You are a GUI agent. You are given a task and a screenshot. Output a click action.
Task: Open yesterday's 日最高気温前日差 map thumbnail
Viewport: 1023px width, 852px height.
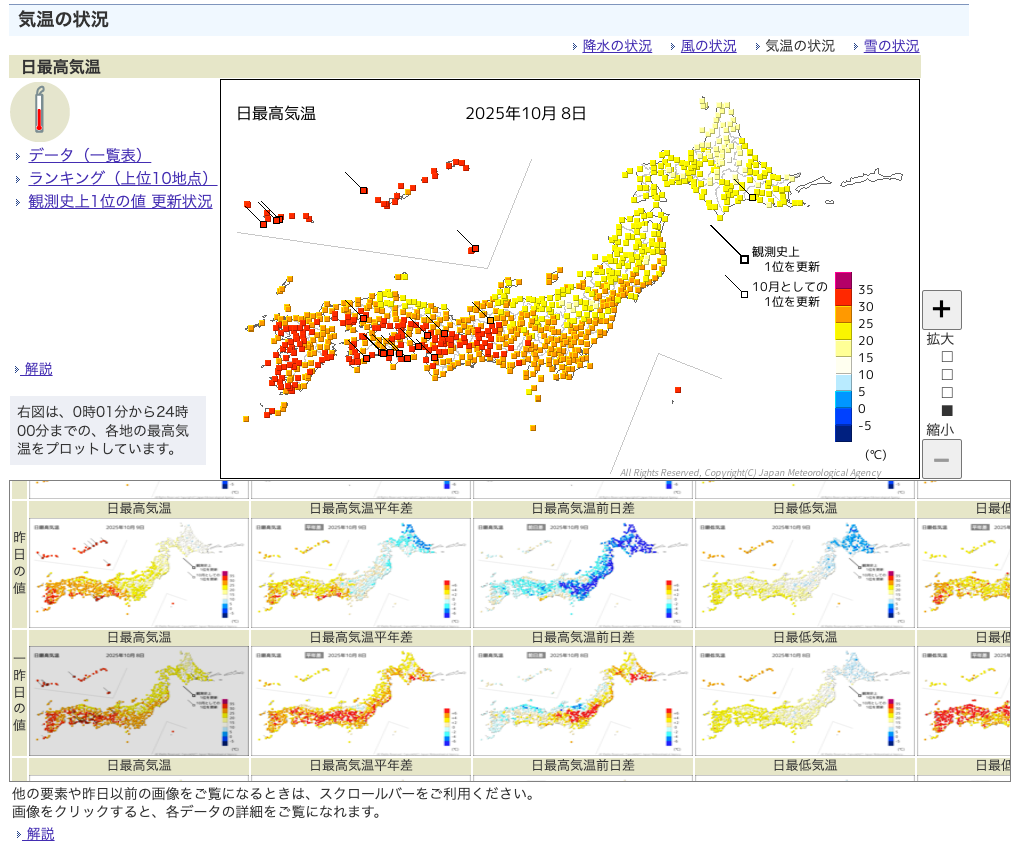click(x=582, y=573)
